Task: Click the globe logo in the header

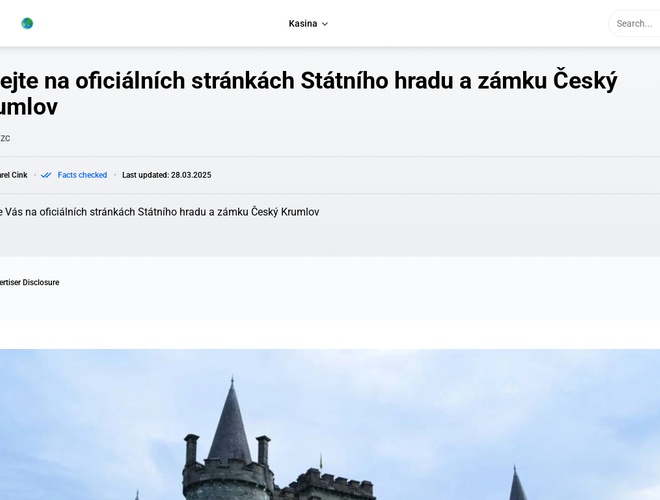Action: [x=27, y=23]
